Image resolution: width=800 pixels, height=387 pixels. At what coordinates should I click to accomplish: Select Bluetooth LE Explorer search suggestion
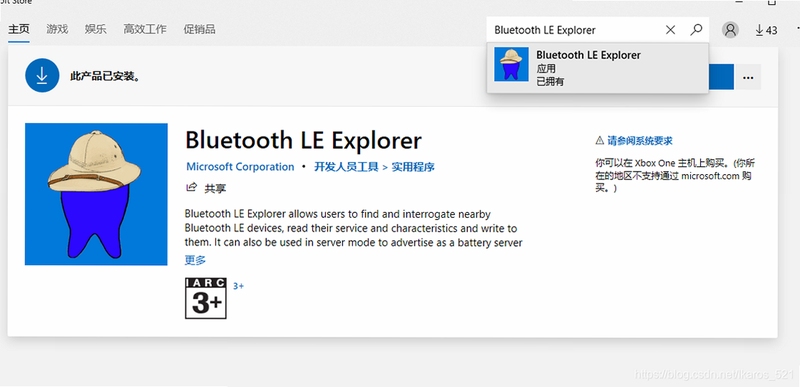coord(597,68)
